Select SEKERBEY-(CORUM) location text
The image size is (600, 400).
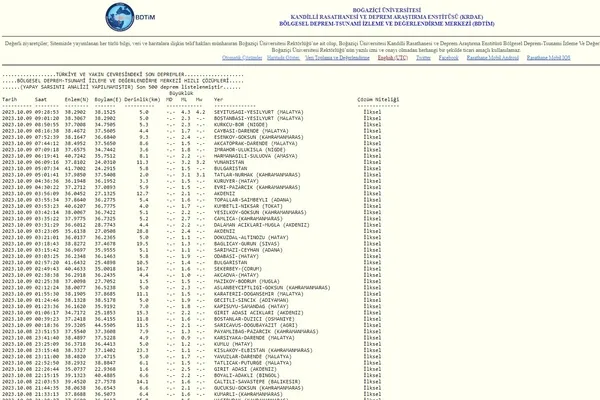tap(238, 269)
